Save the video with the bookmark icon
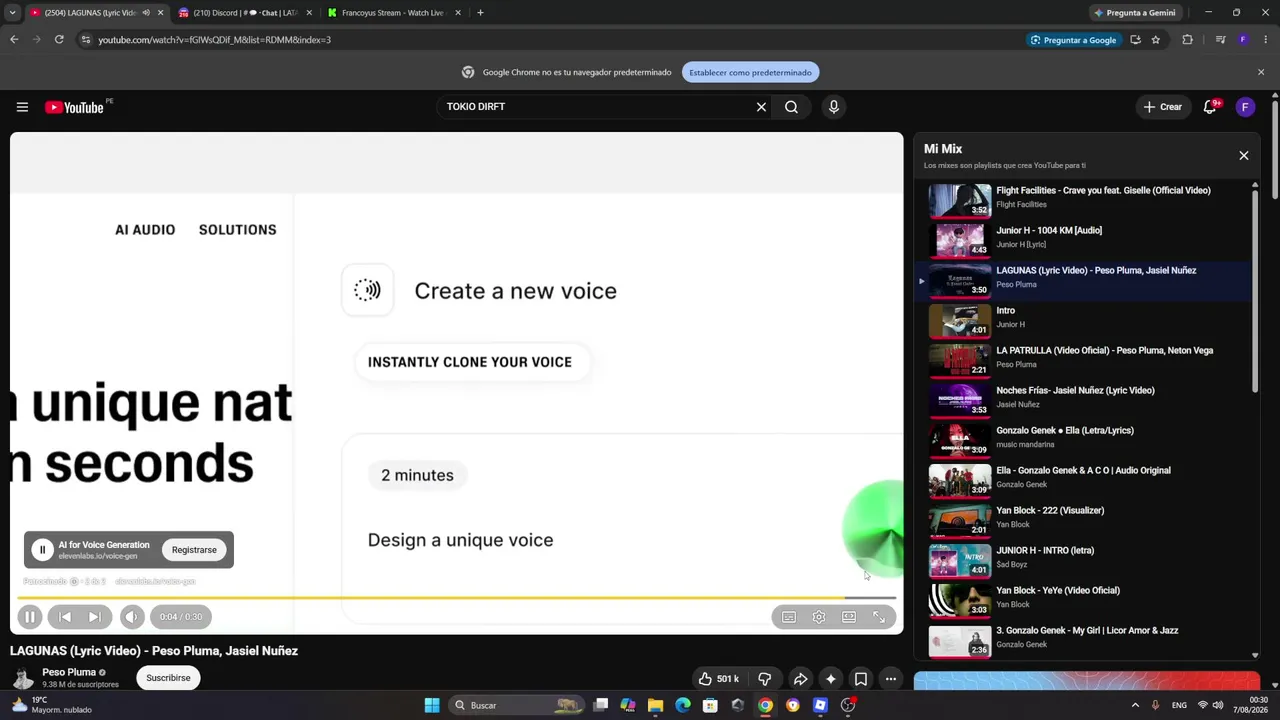 (860, 679)
